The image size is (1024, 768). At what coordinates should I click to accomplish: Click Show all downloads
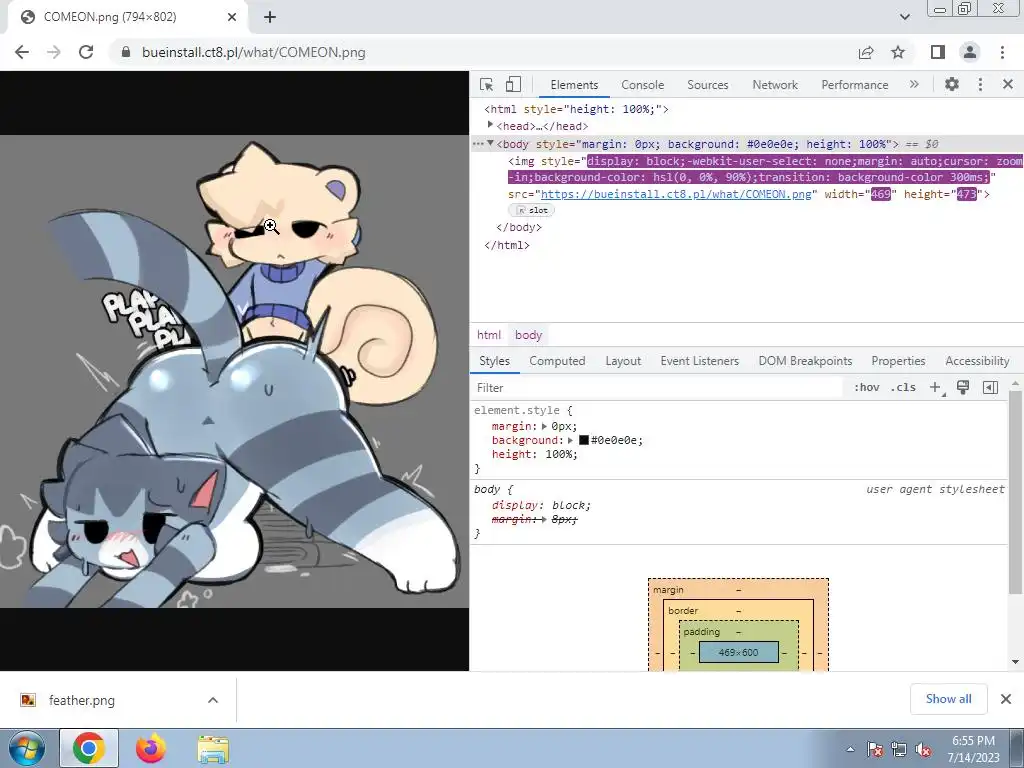coord(948,699)
